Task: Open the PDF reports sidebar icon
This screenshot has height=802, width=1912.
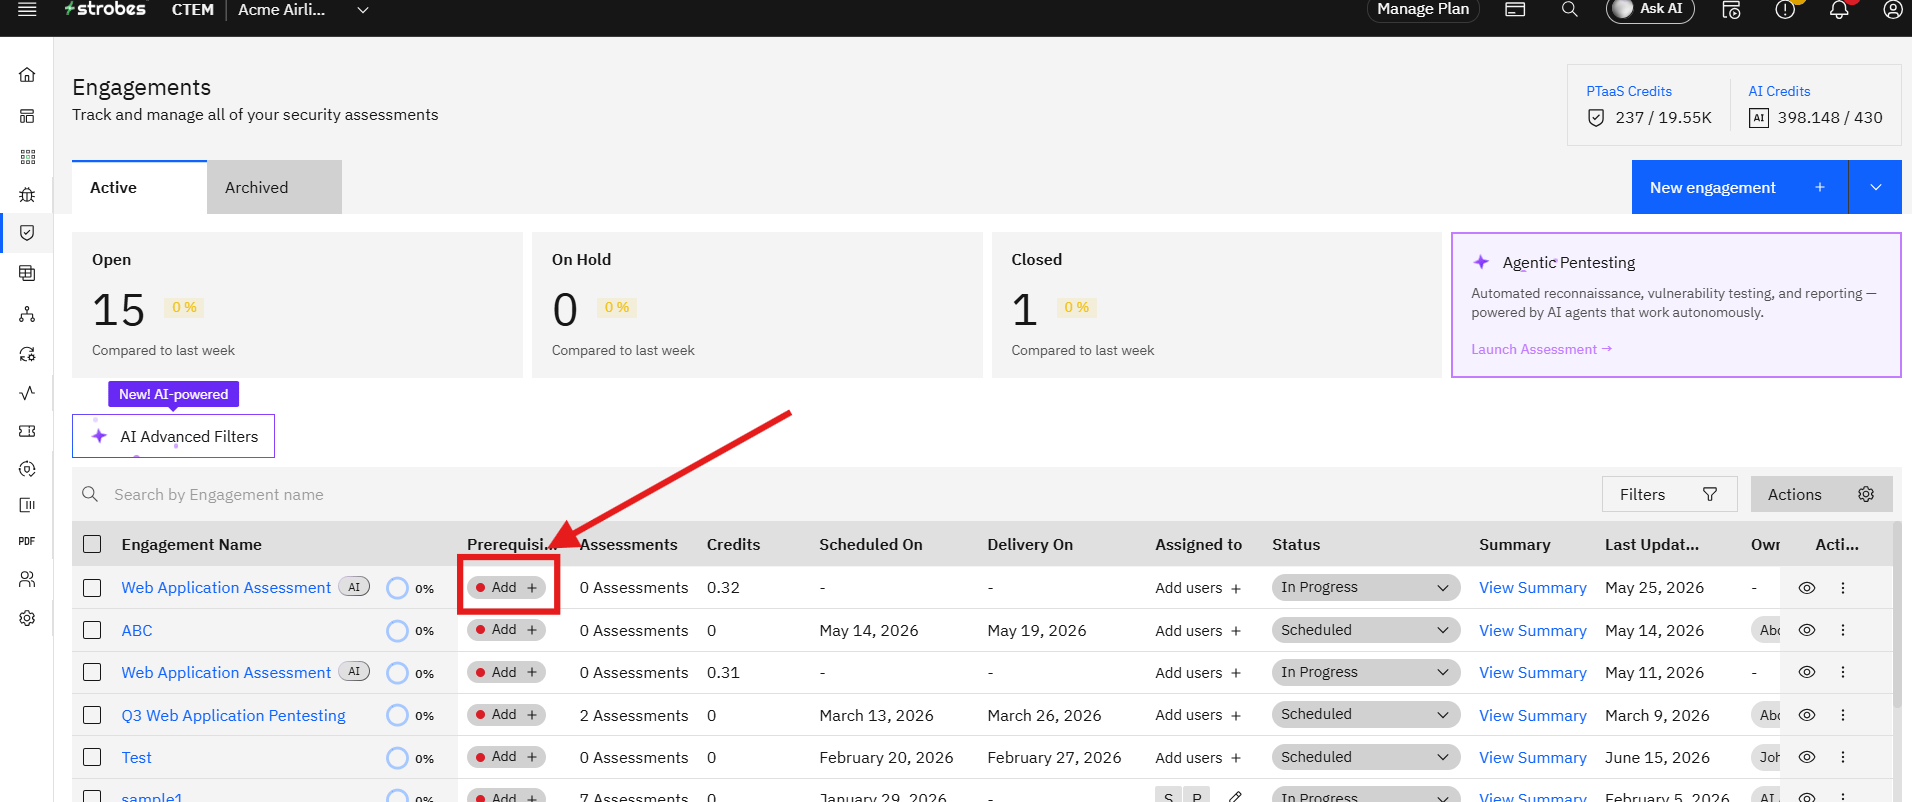Action: coord(27,541)
